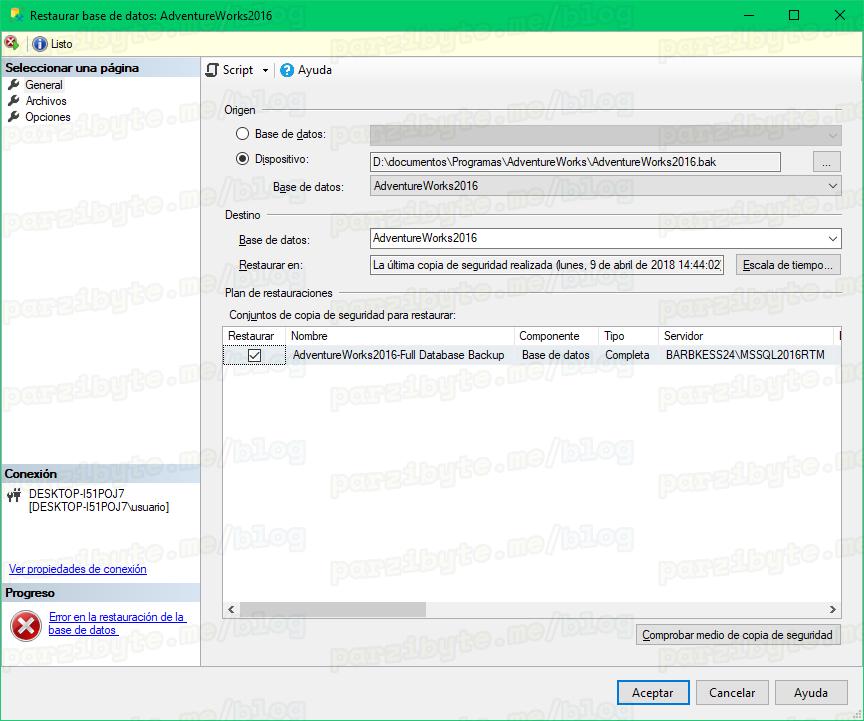Click the bottom Ayuda button
The image size is (864, 721).
[811, 692]
